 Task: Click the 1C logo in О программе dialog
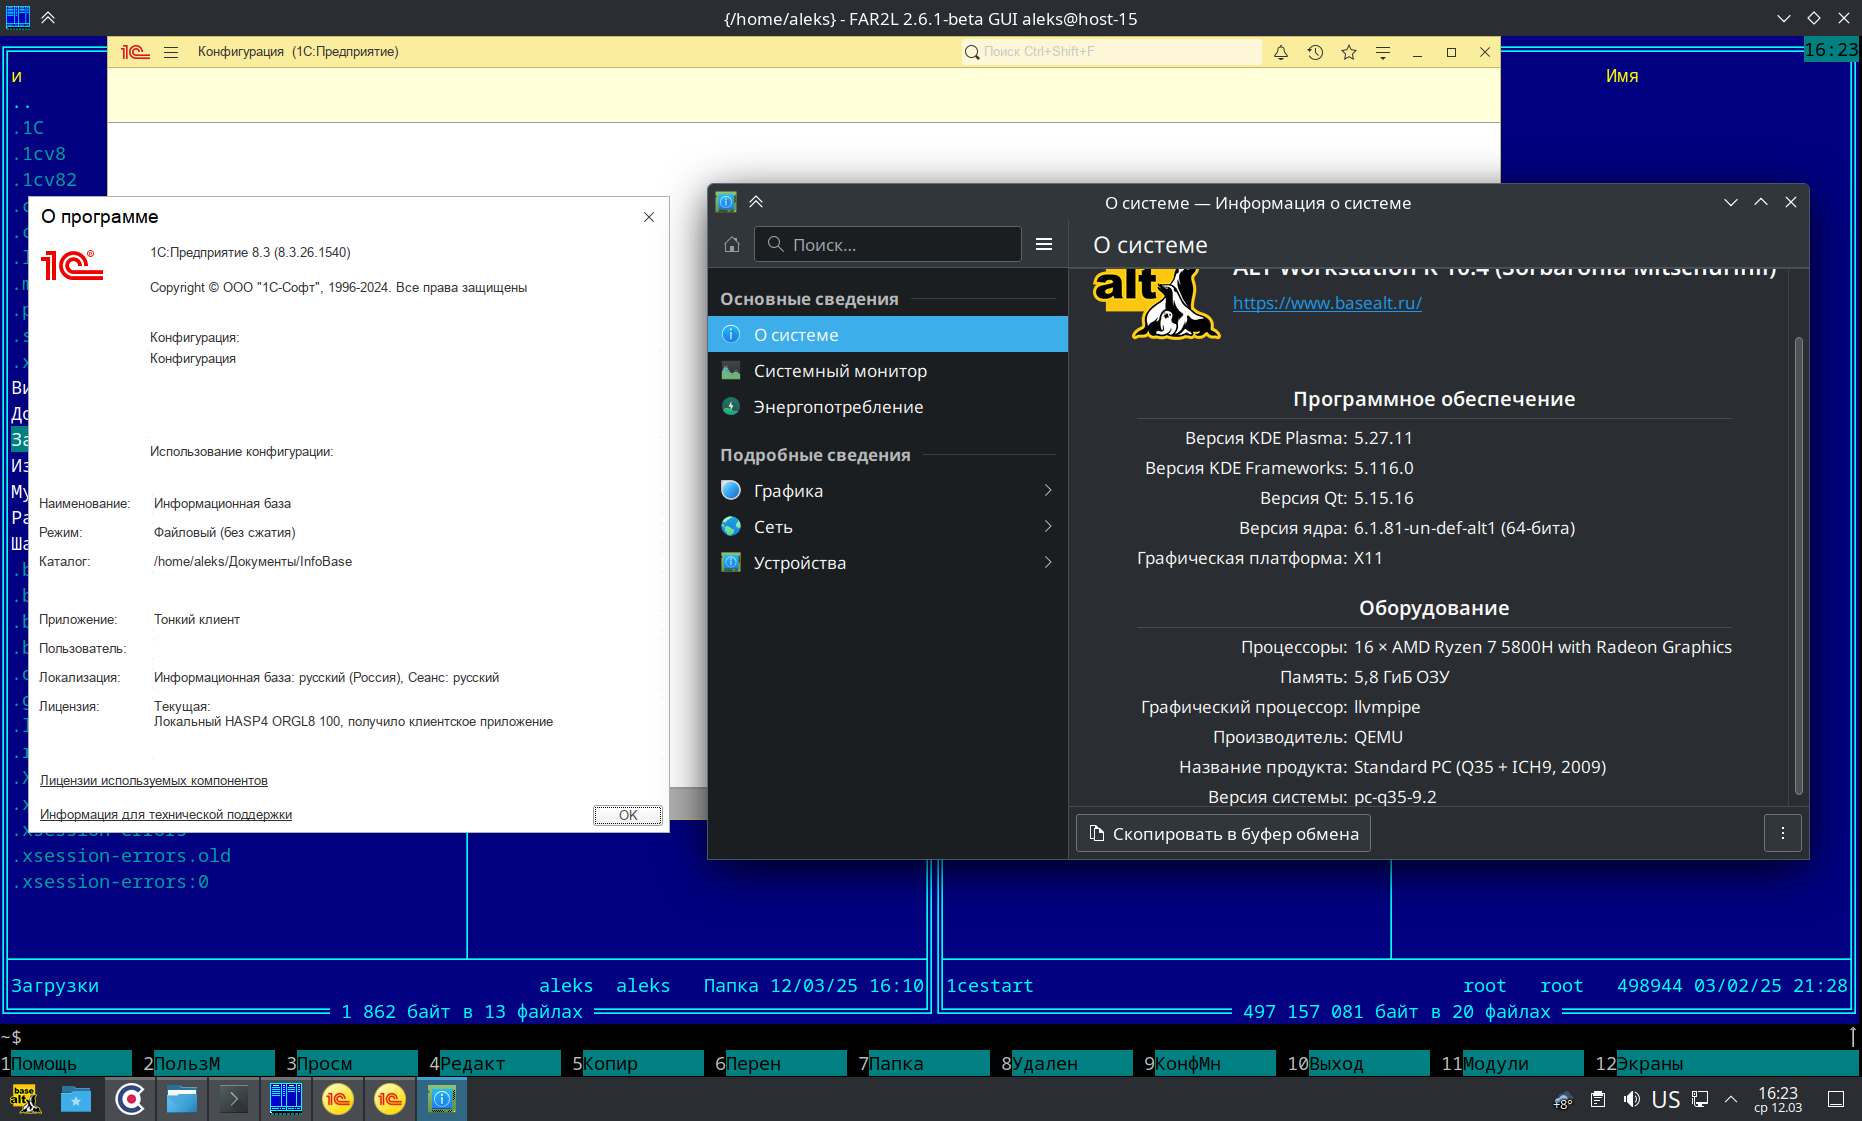[72, 265]
